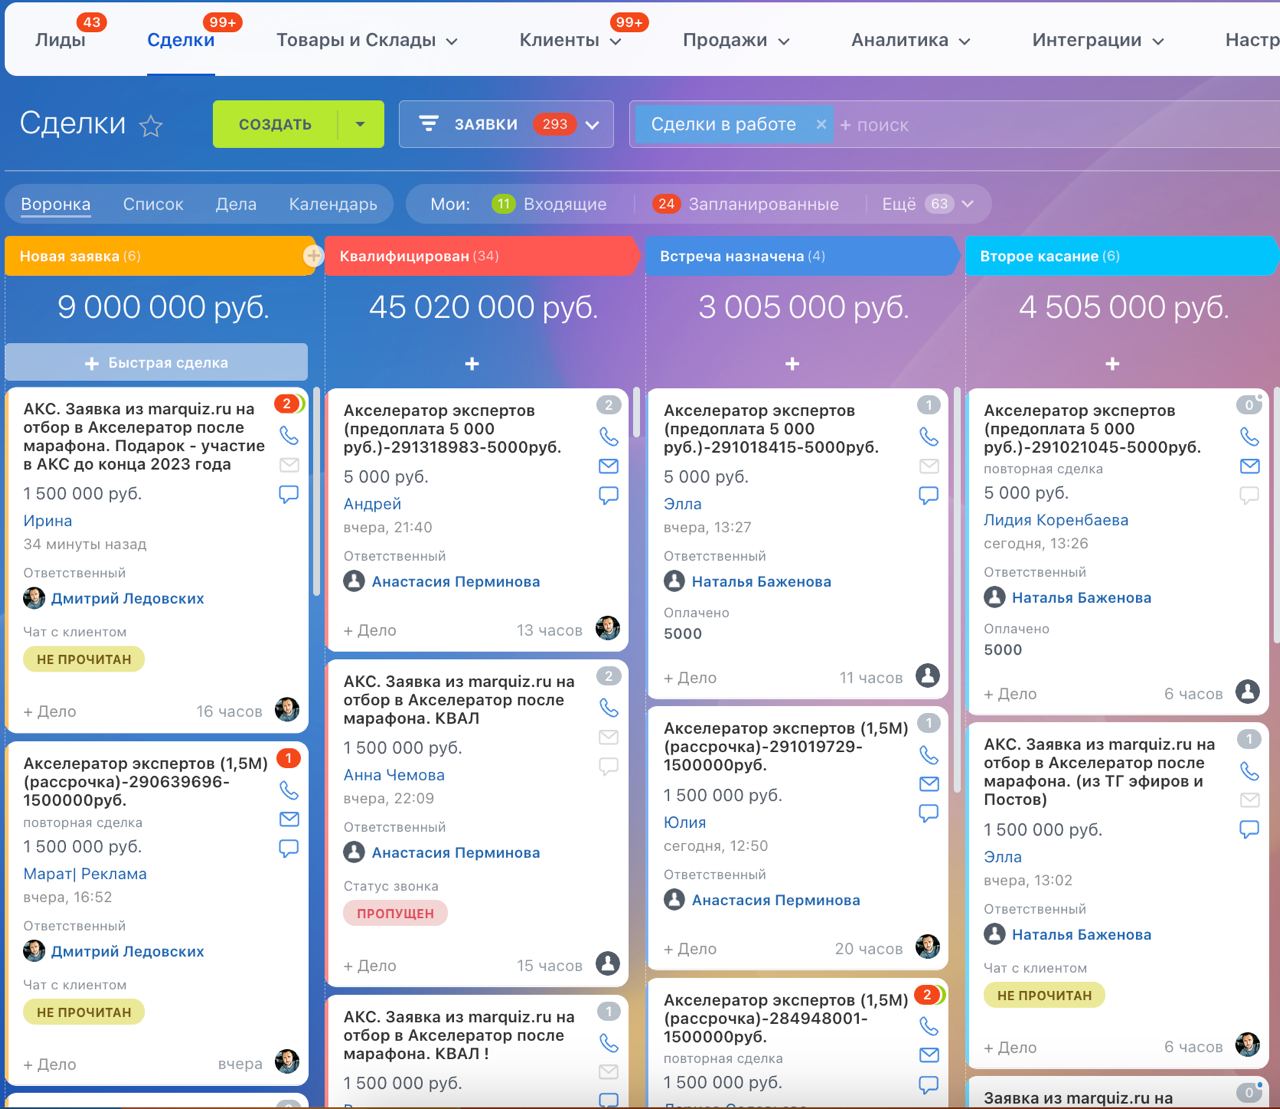Viewport: 1280px width, 1109px height.
Task: Click email icon on Марат| Реклама card
Action: [289, 819]
